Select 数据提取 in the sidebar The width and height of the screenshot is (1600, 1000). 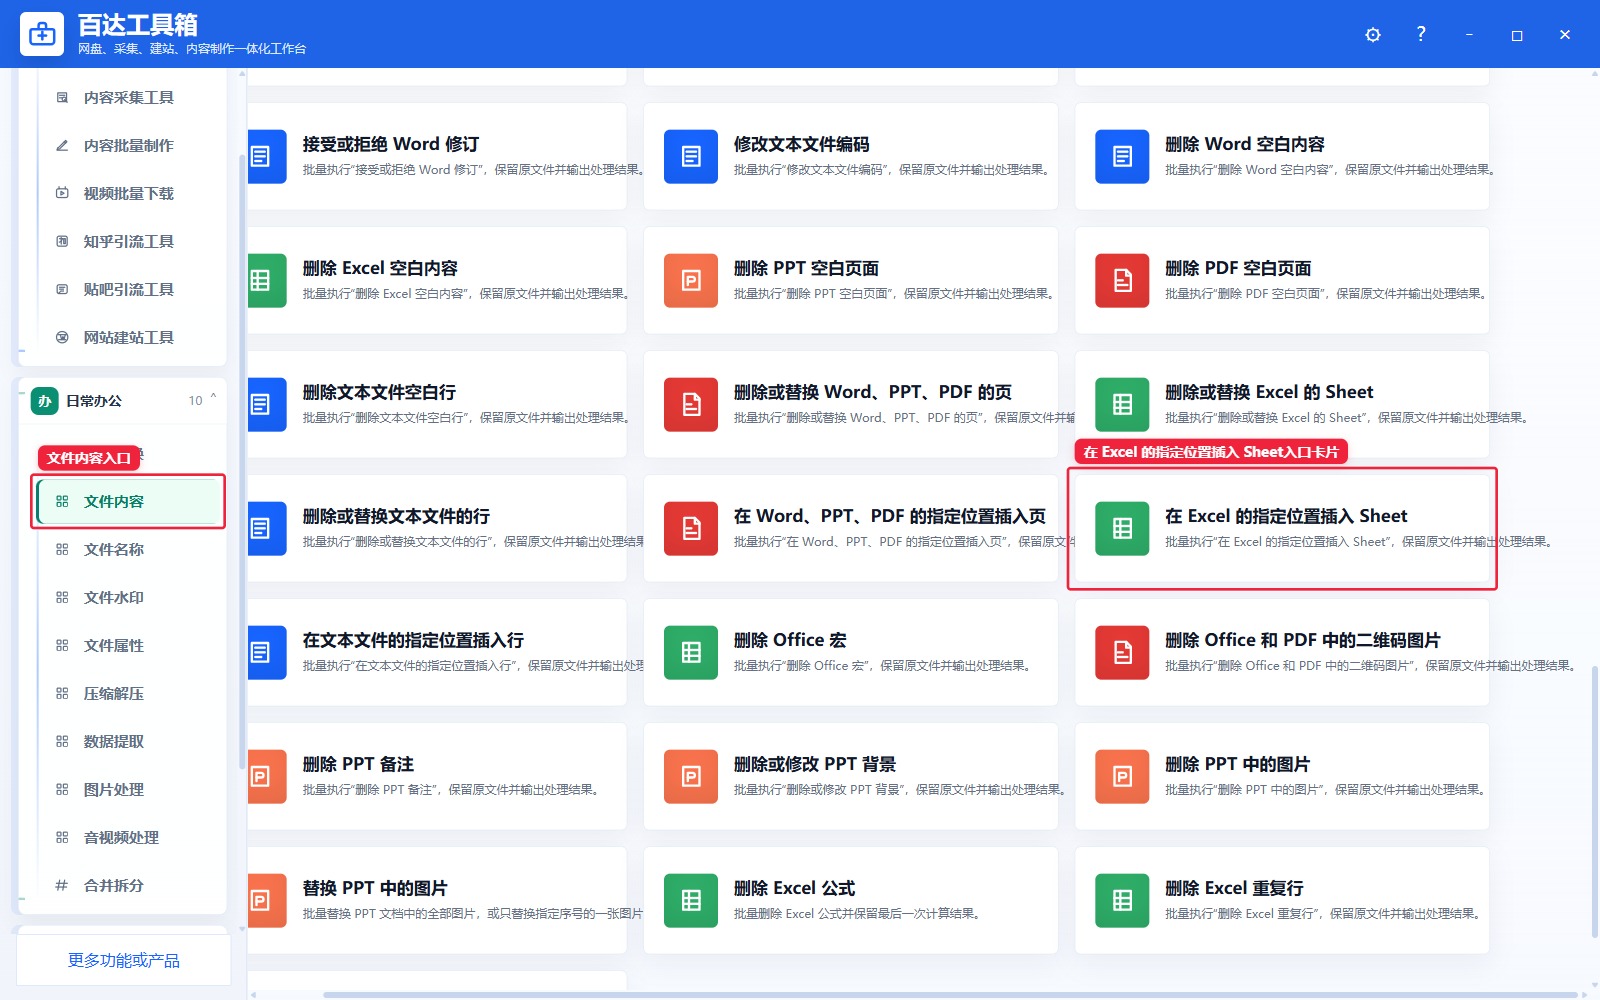point(128,741)
